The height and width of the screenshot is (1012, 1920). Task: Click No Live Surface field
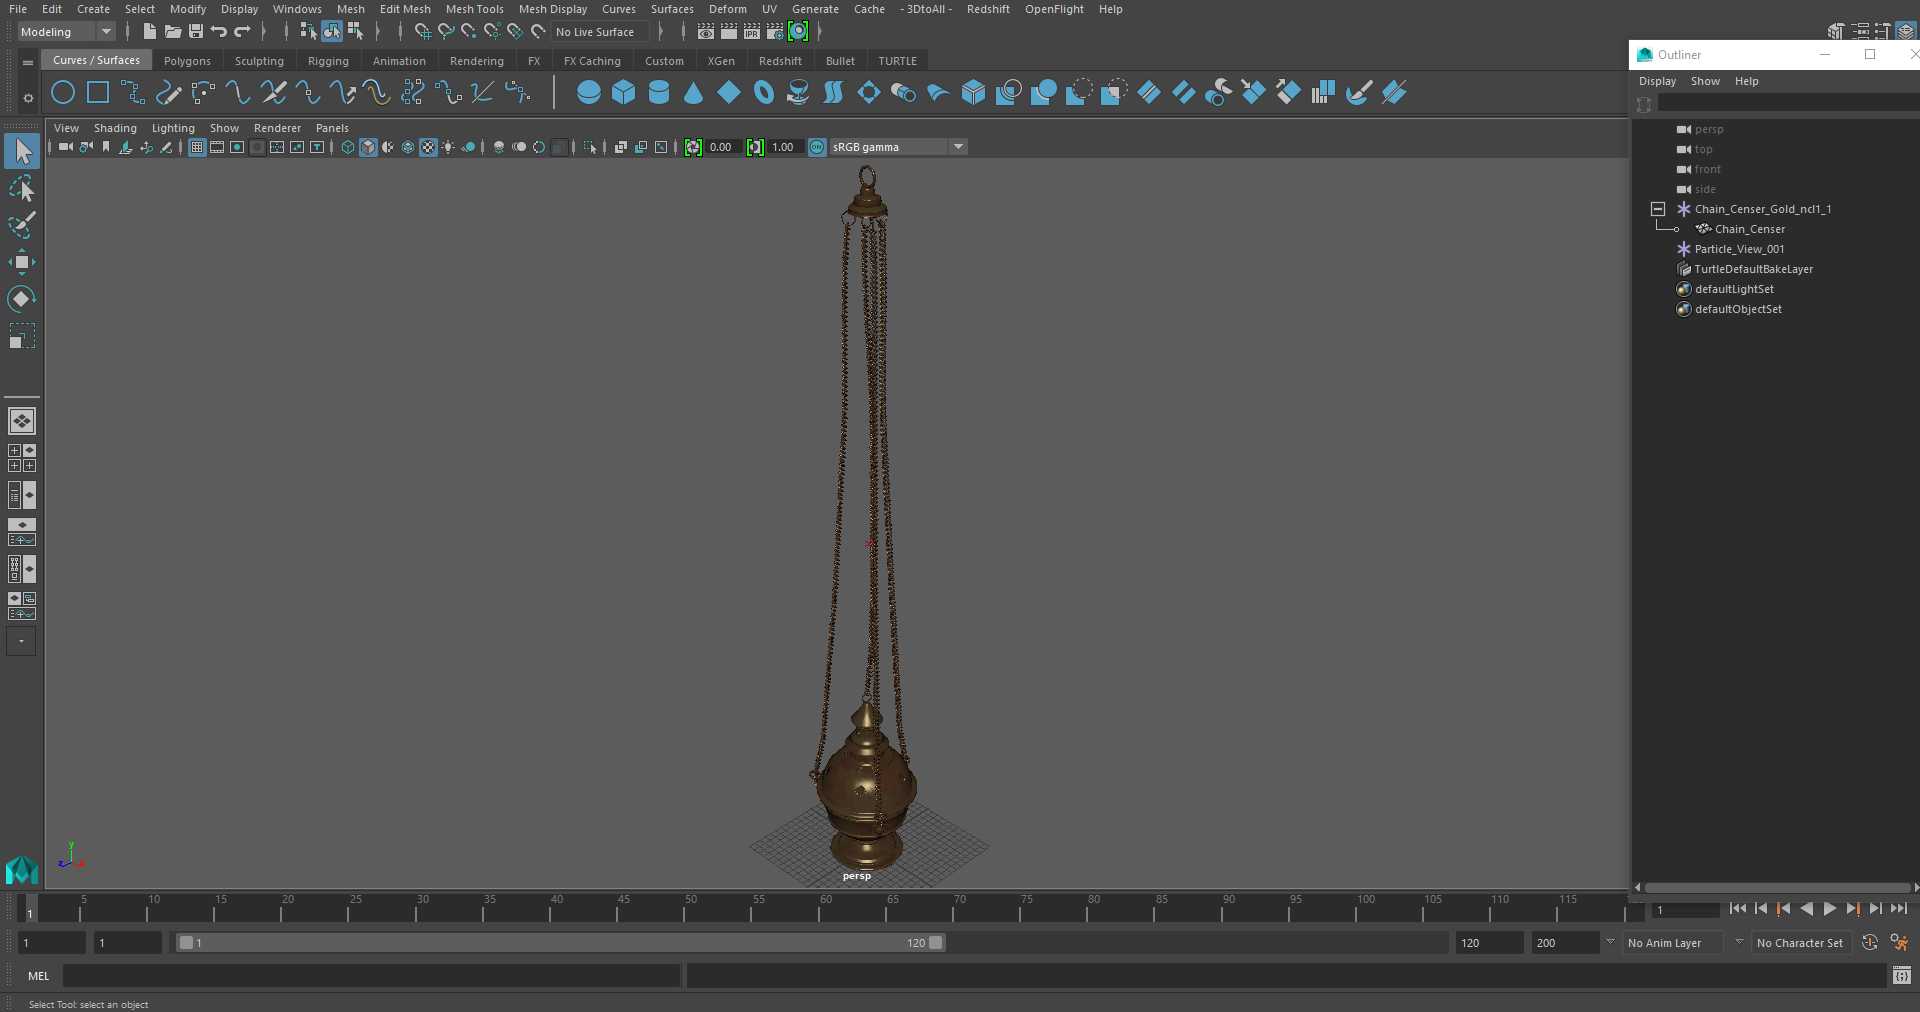pyautogui.click(x=600, y=32)
